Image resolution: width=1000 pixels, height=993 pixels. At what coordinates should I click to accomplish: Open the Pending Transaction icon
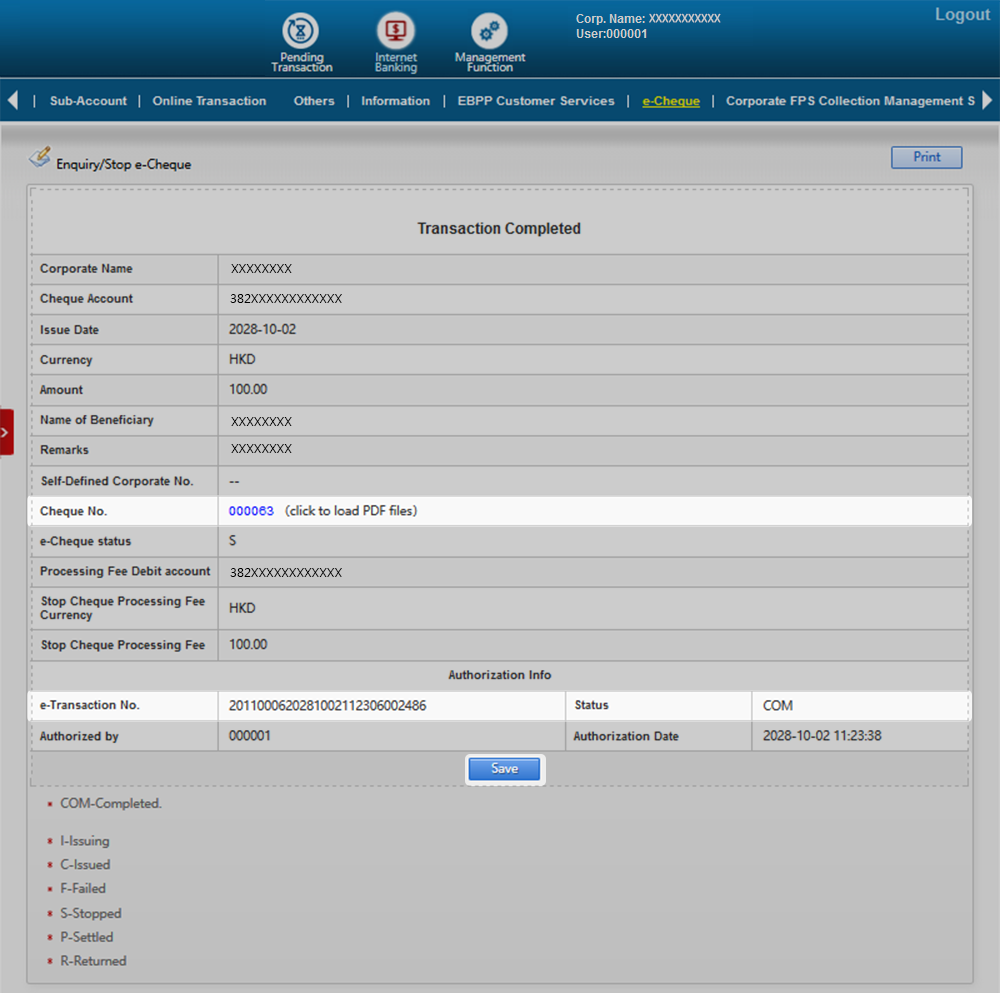pyautogui.click(x=301, y=32)
